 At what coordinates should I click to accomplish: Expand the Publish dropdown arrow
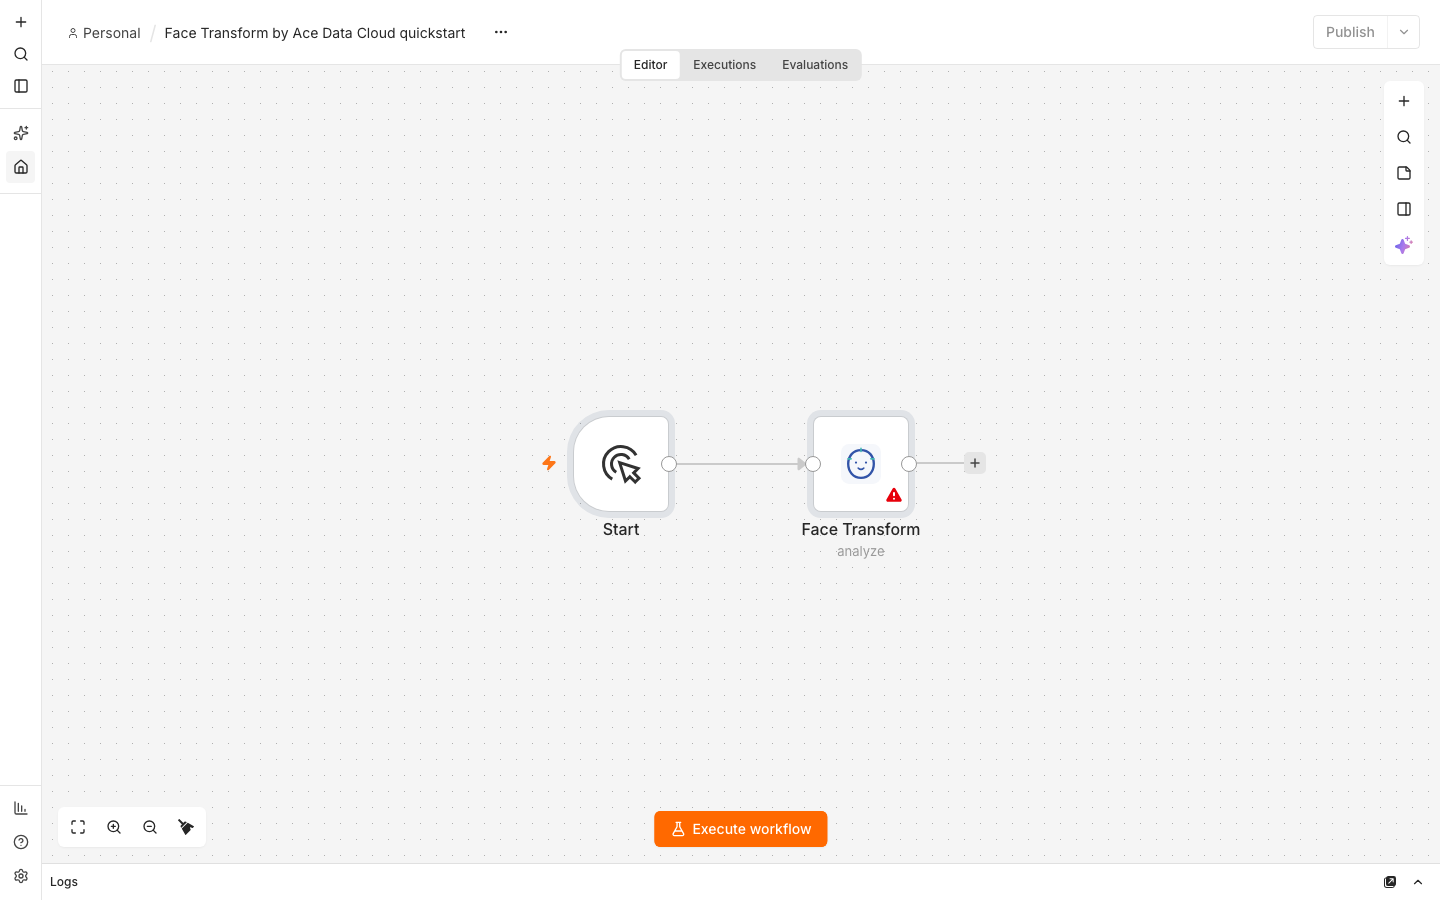click(1404, 32)
